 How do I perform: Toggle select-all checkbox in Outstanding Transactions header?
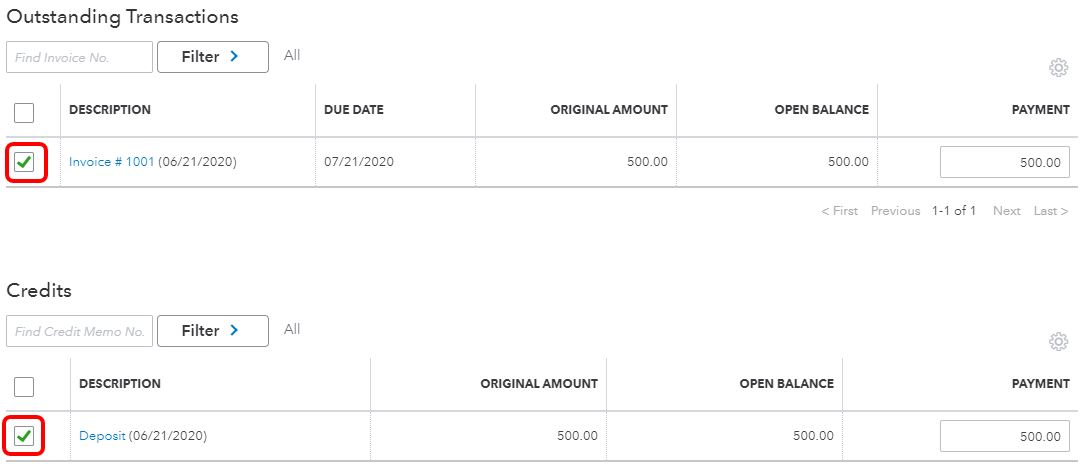click(24, 112)
